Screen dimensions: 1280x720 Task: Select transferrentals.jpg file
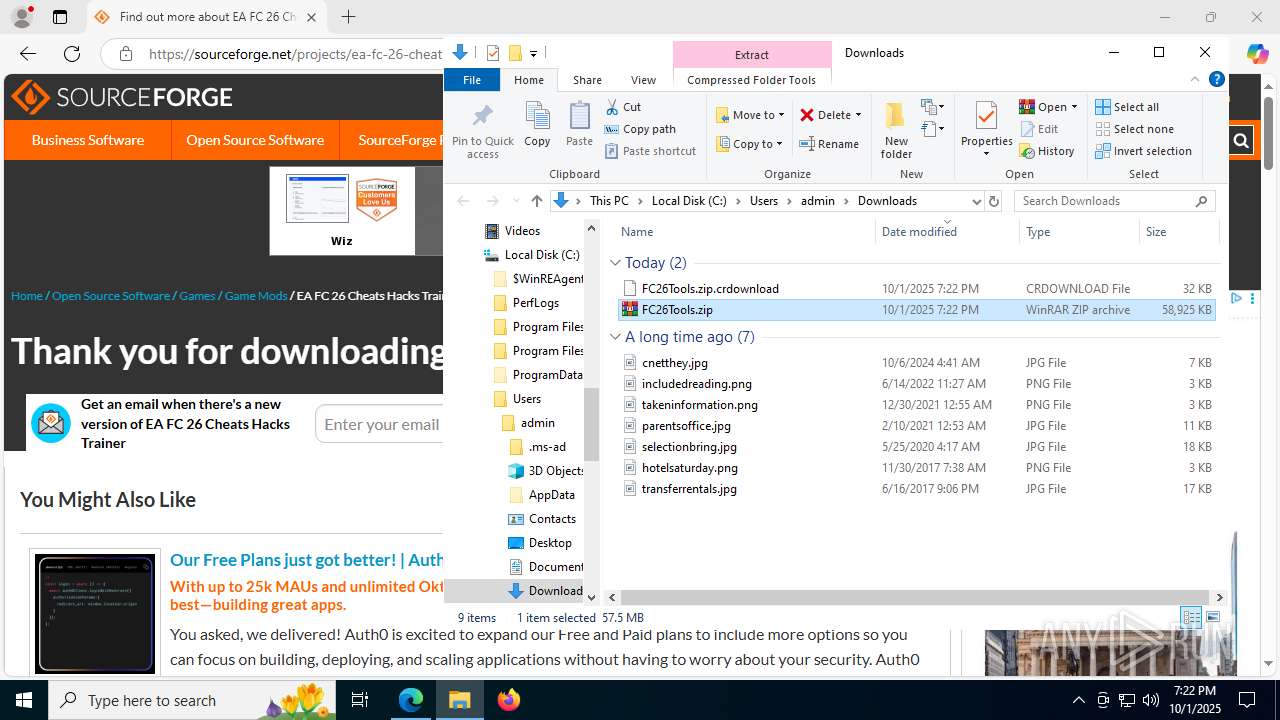click(917, 489)
